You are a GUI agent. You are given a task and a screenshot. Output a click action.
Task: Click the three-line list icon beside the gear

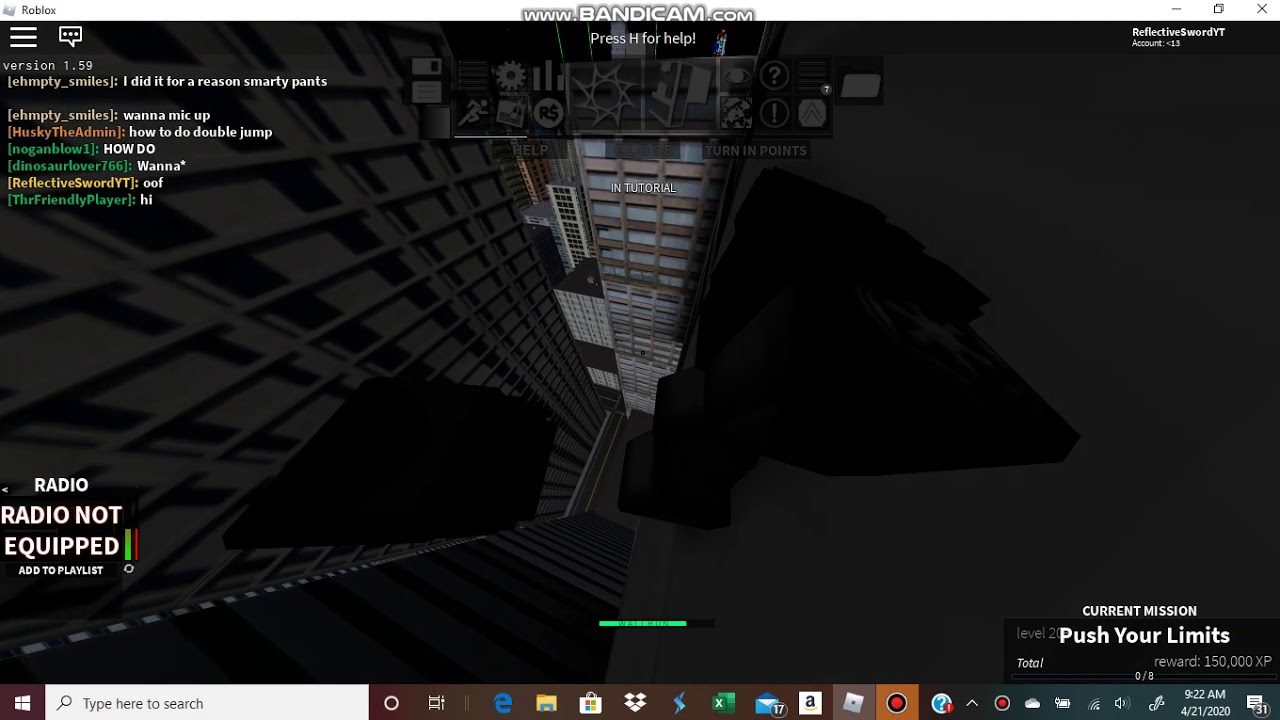point(473,77)
